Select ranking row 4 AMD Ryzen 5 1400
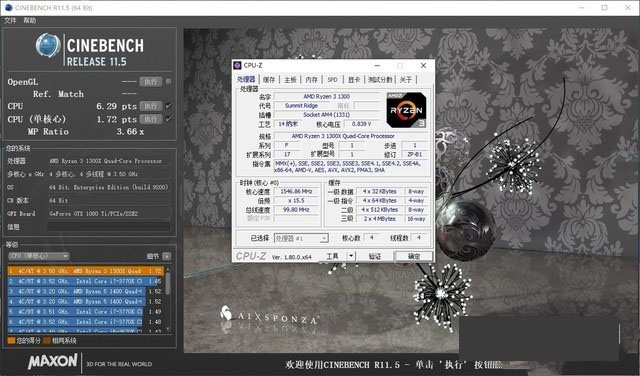640x376 pixels. (x=86, y=301)
